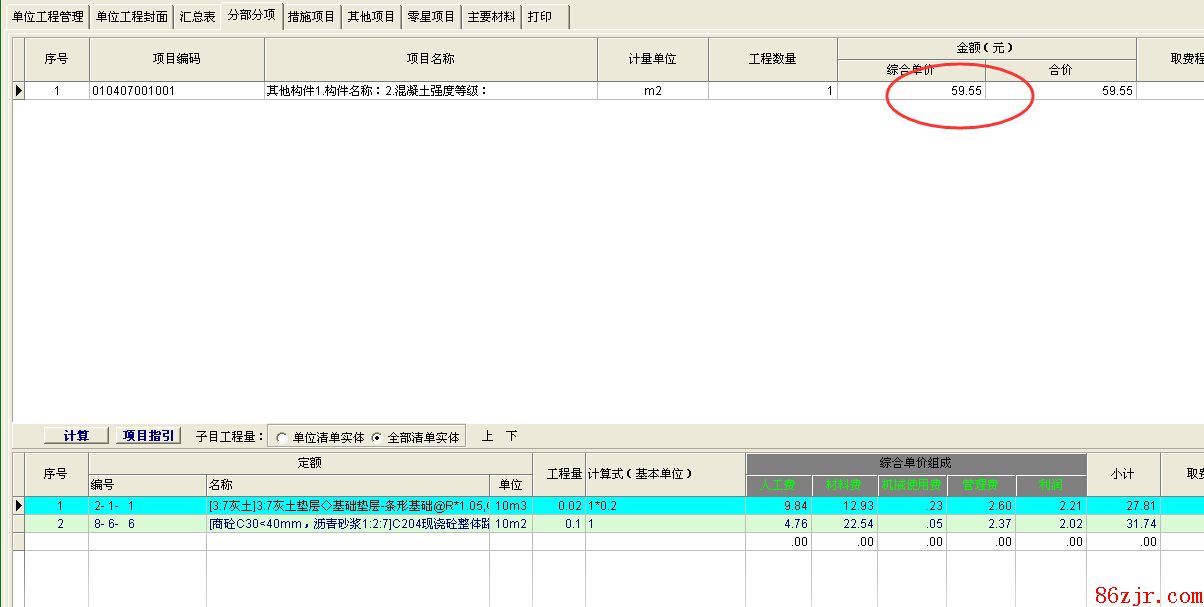The image size is (1204, 607).
Task: Open the 其他项目 tab
Action: [371, 17]
